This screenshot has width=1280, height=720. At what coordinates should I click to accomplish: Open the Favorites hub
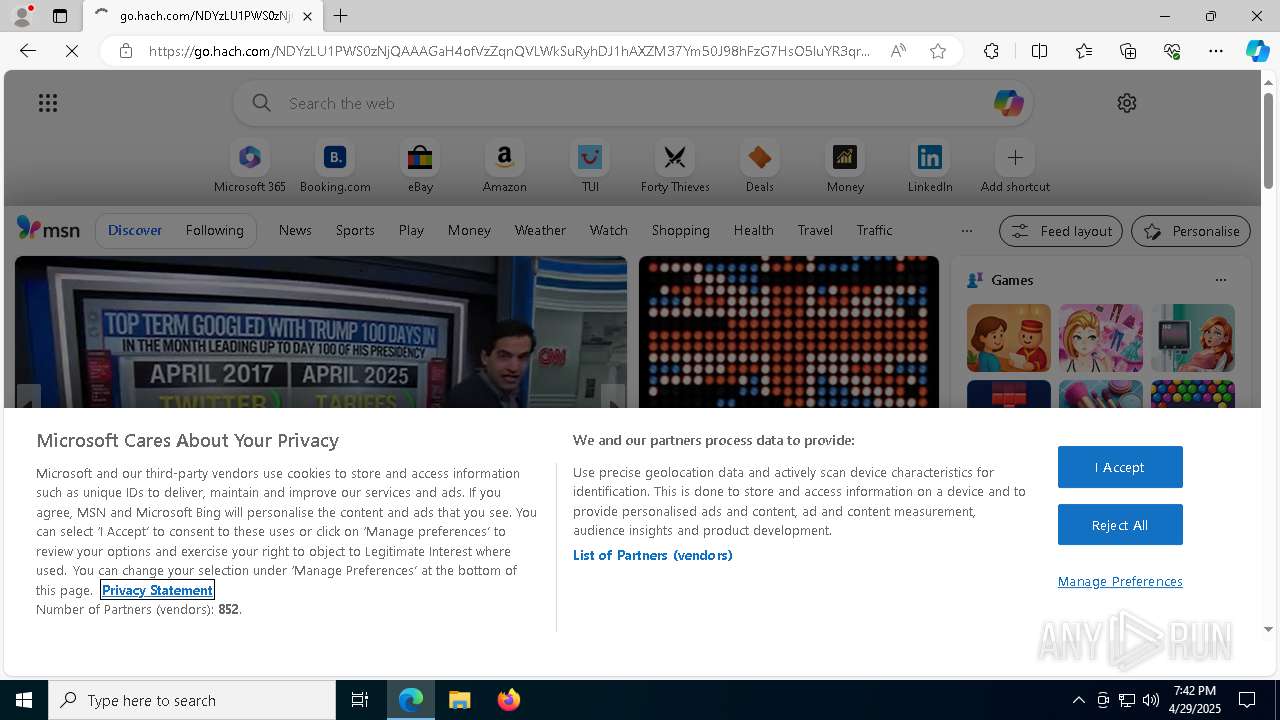coord(1084,51)
